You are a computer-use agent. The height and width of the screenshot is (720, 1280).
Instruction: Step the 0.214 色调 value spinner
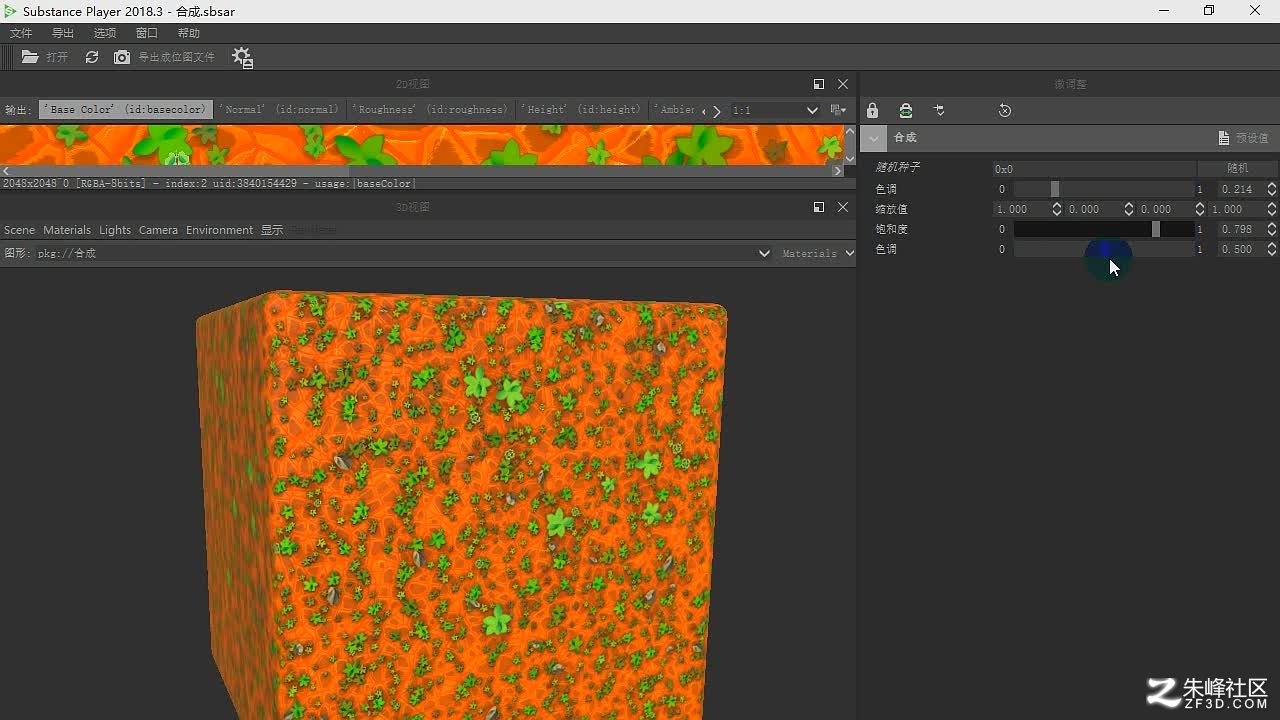(1272, 189)
